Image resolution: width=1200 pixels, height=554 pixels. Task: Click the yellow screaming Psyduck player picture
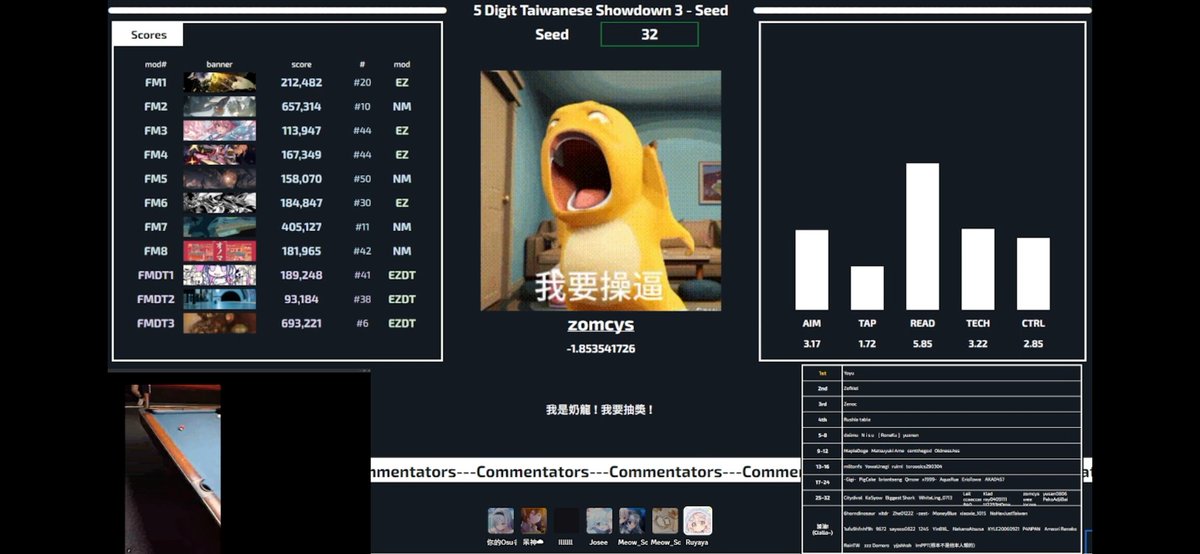600,190
